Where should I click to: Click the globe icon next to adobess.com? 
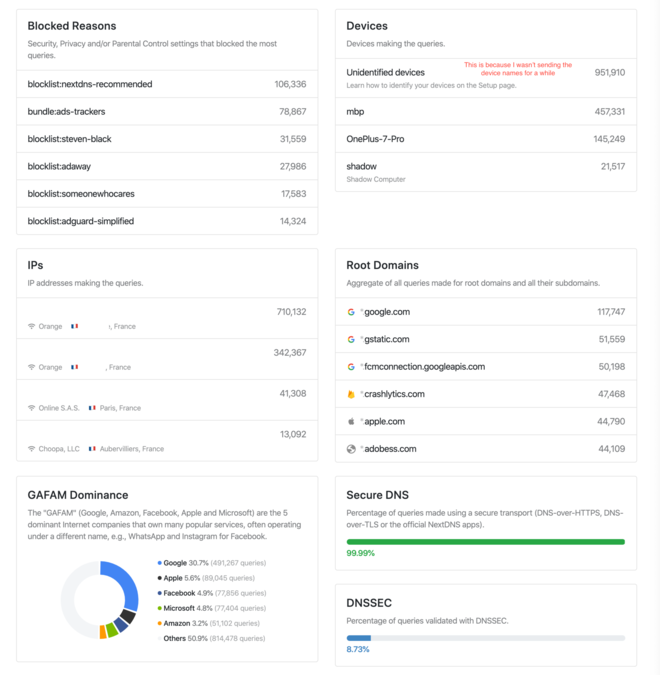tap(351, 449)
